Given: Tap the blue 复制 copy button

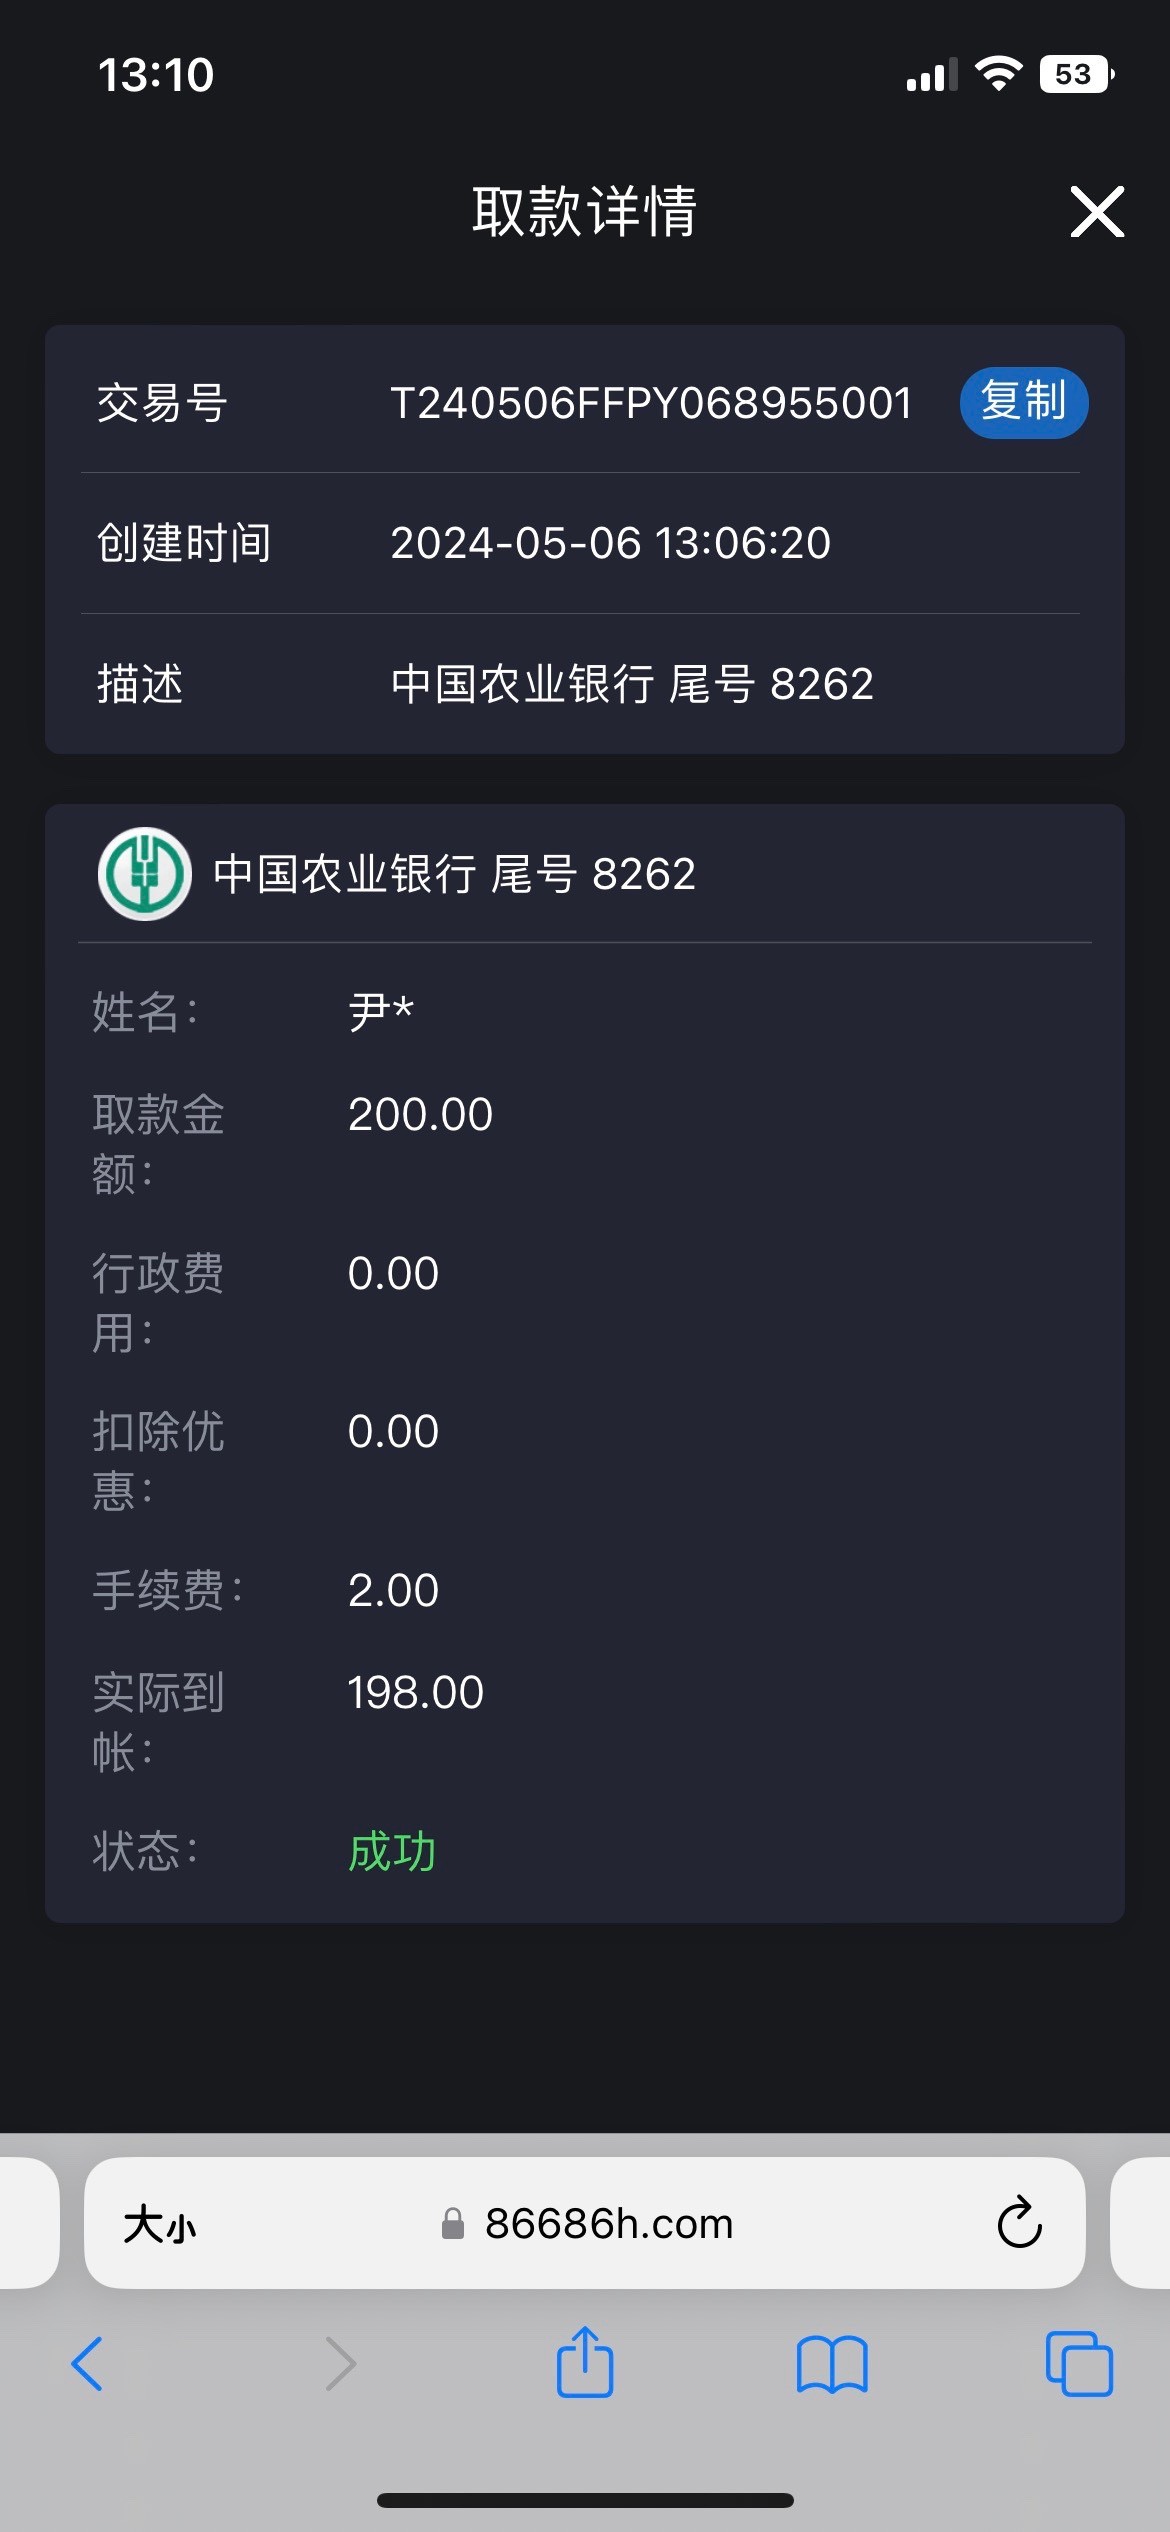Looking at the screenshot, I should coord(1023,402).
